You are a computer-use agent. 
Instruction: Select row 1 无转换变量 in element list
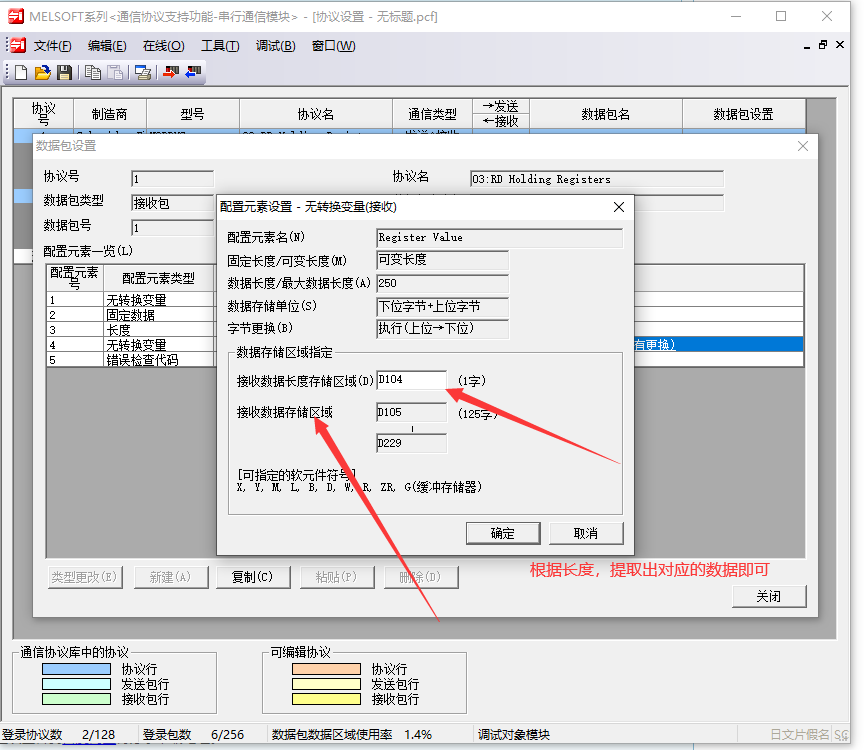point(135,299)
